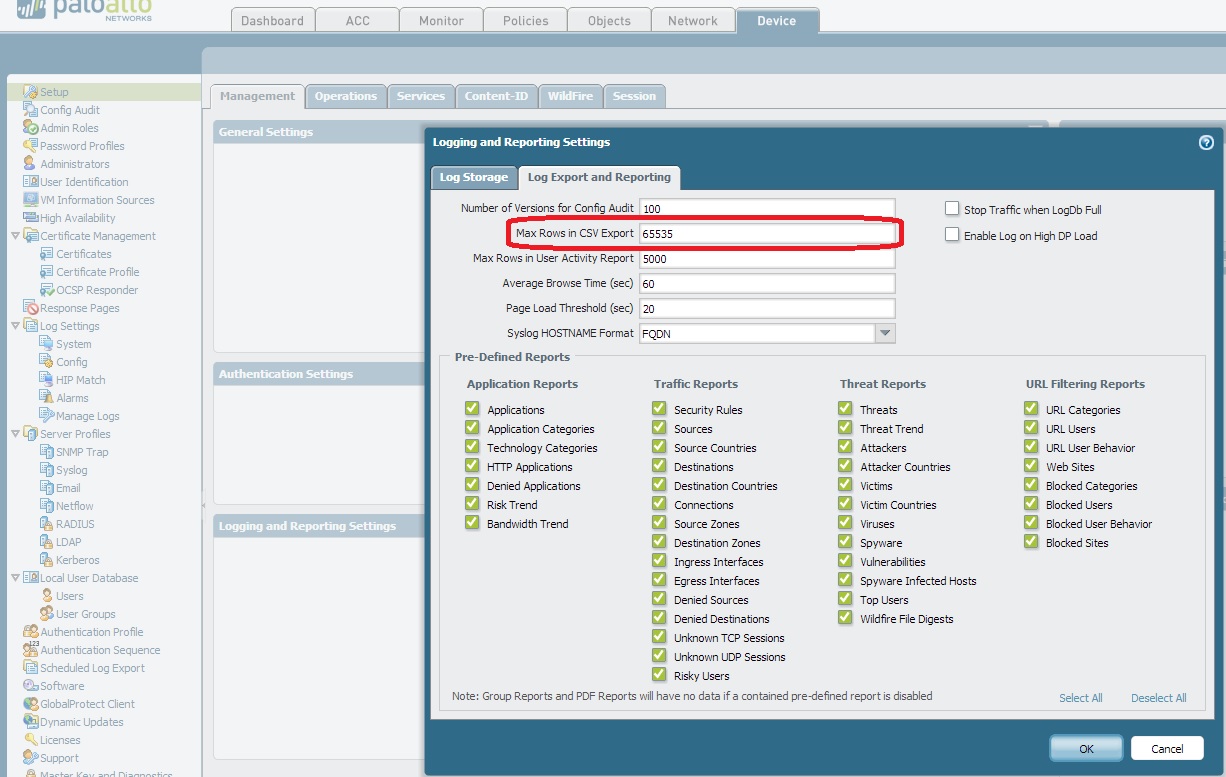
Task: Switch to the Log Storage tab
Action: pyautogui.click(x=474, y=177)
